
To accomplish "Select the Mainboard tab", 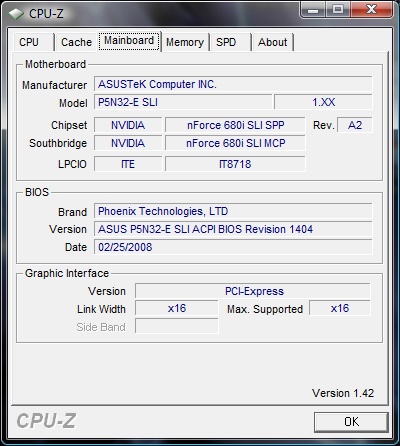I will click(x=129, y=41).
